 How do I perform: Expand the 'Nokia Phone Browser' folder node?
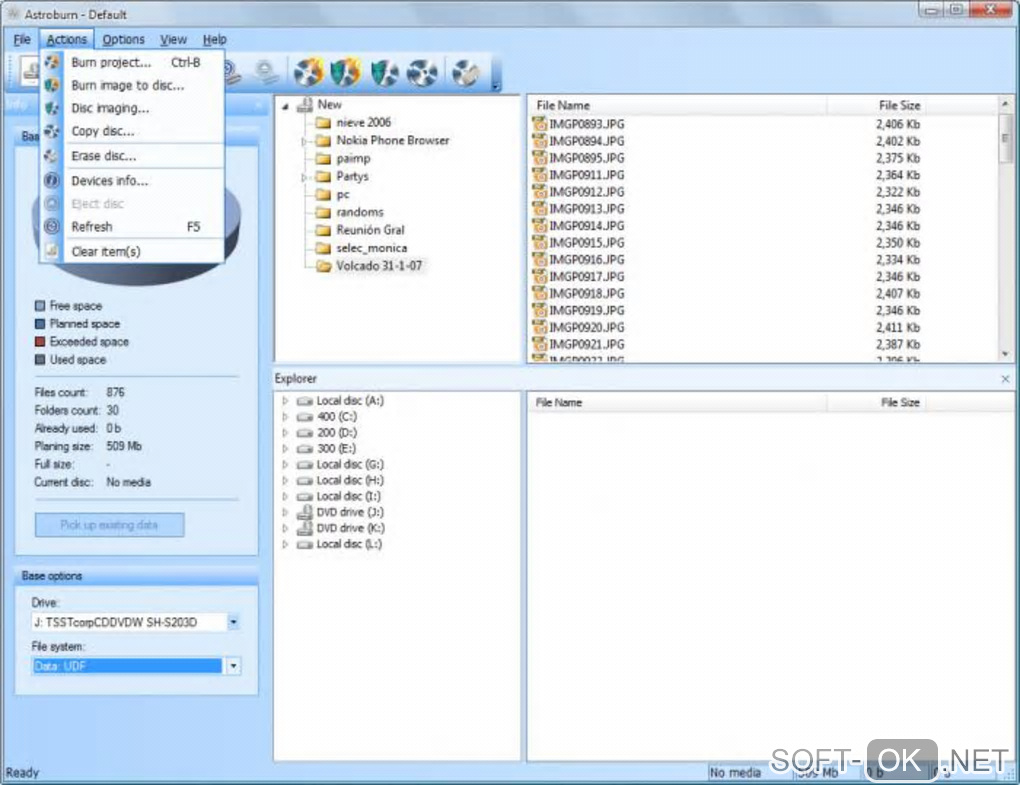304,141
